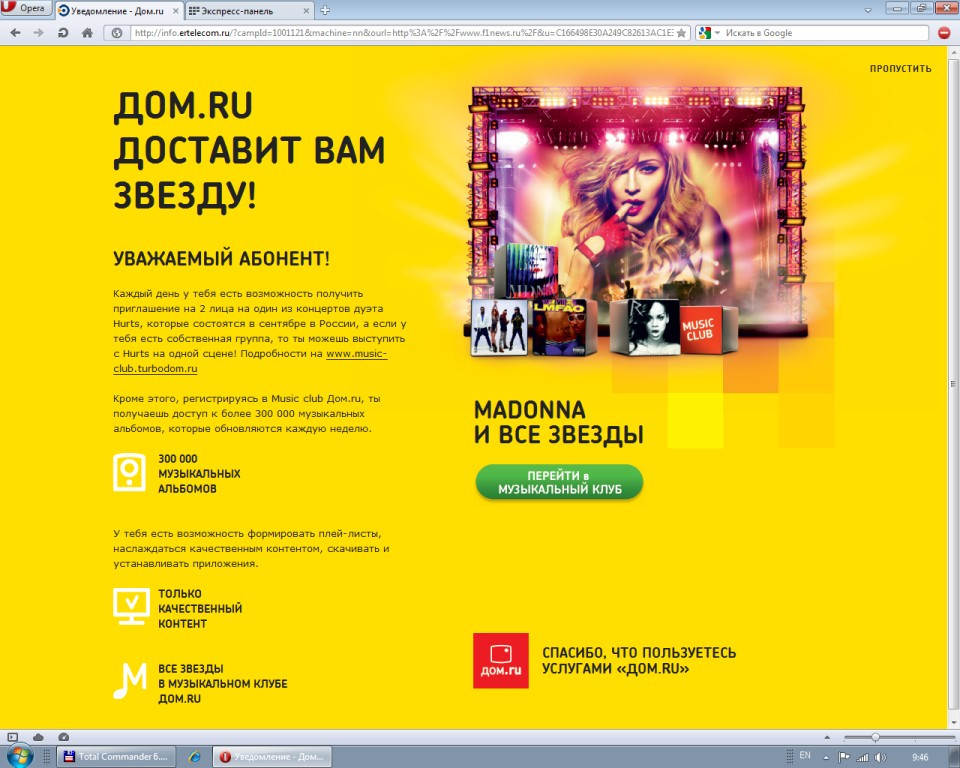Viewport: 960px width, 768px height.
Task: Click the speaker icon beside 300 000 альбомов
Action: (x=129, y=472)
